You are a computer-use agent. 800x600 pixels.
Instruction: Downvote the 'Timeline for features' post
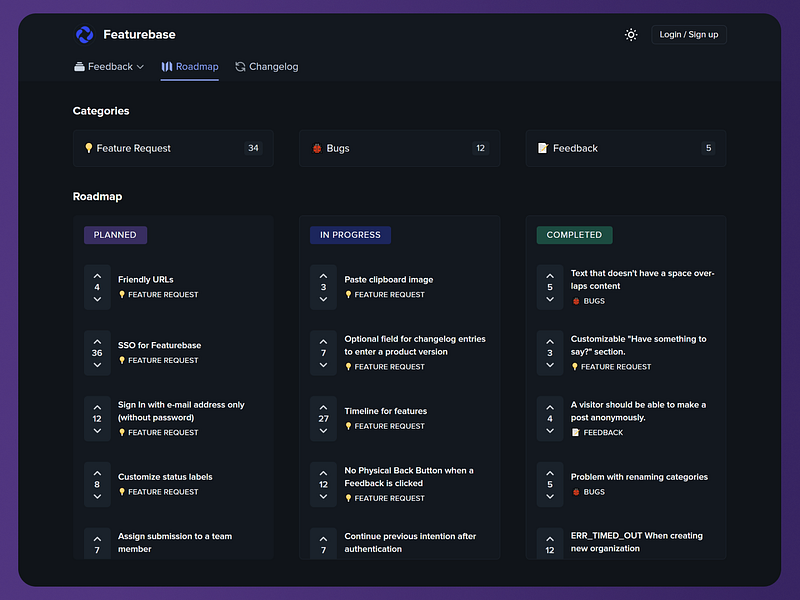pos(322,432)
